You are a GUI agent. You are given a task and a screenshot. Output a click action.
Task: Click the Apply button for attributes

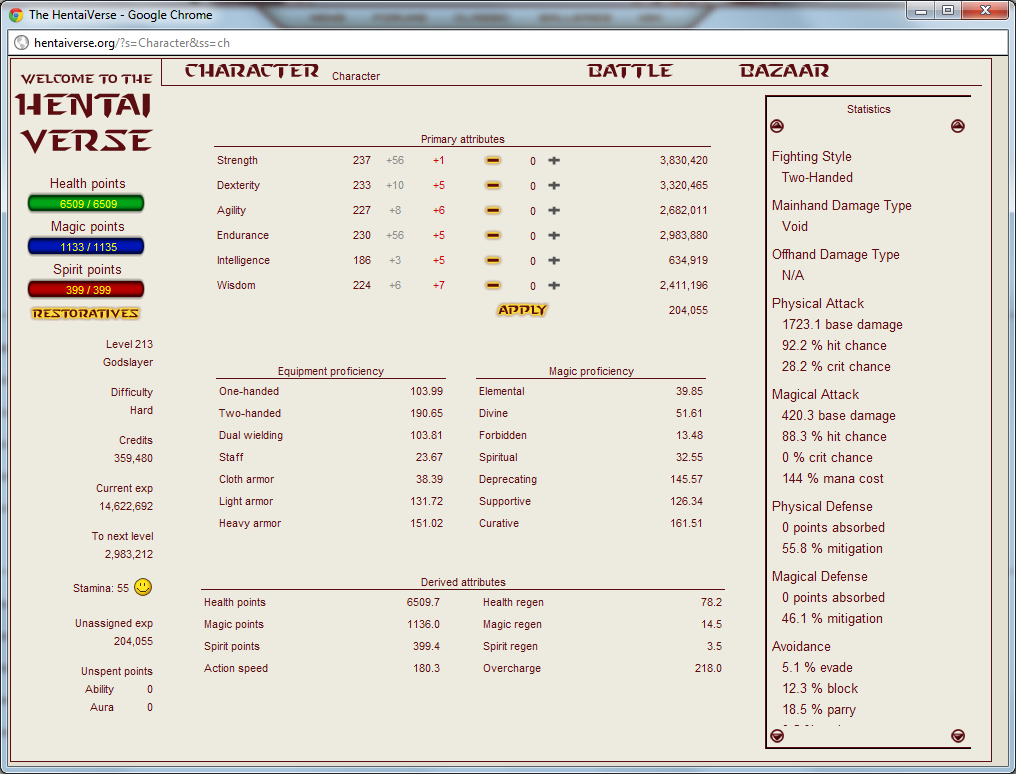[522, 310]
